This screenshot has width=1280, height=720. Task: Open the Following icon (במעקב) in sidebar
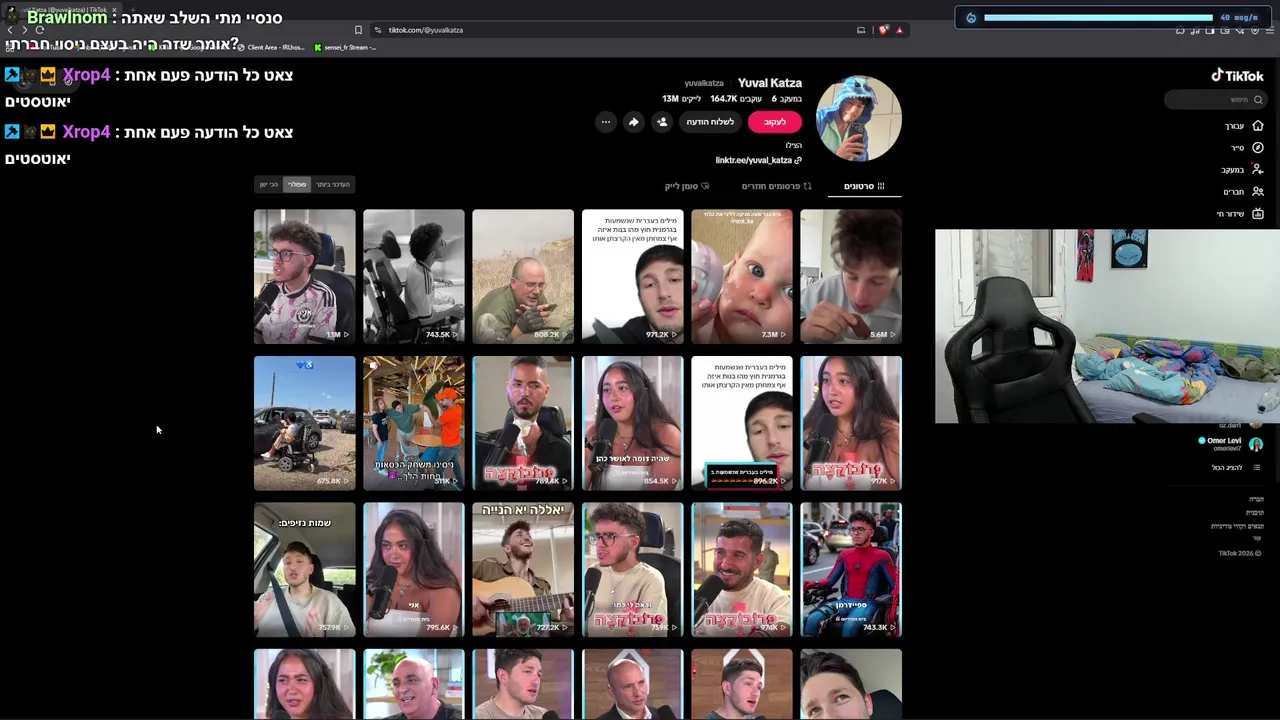pyautogui.click(x=1258, y=170)
